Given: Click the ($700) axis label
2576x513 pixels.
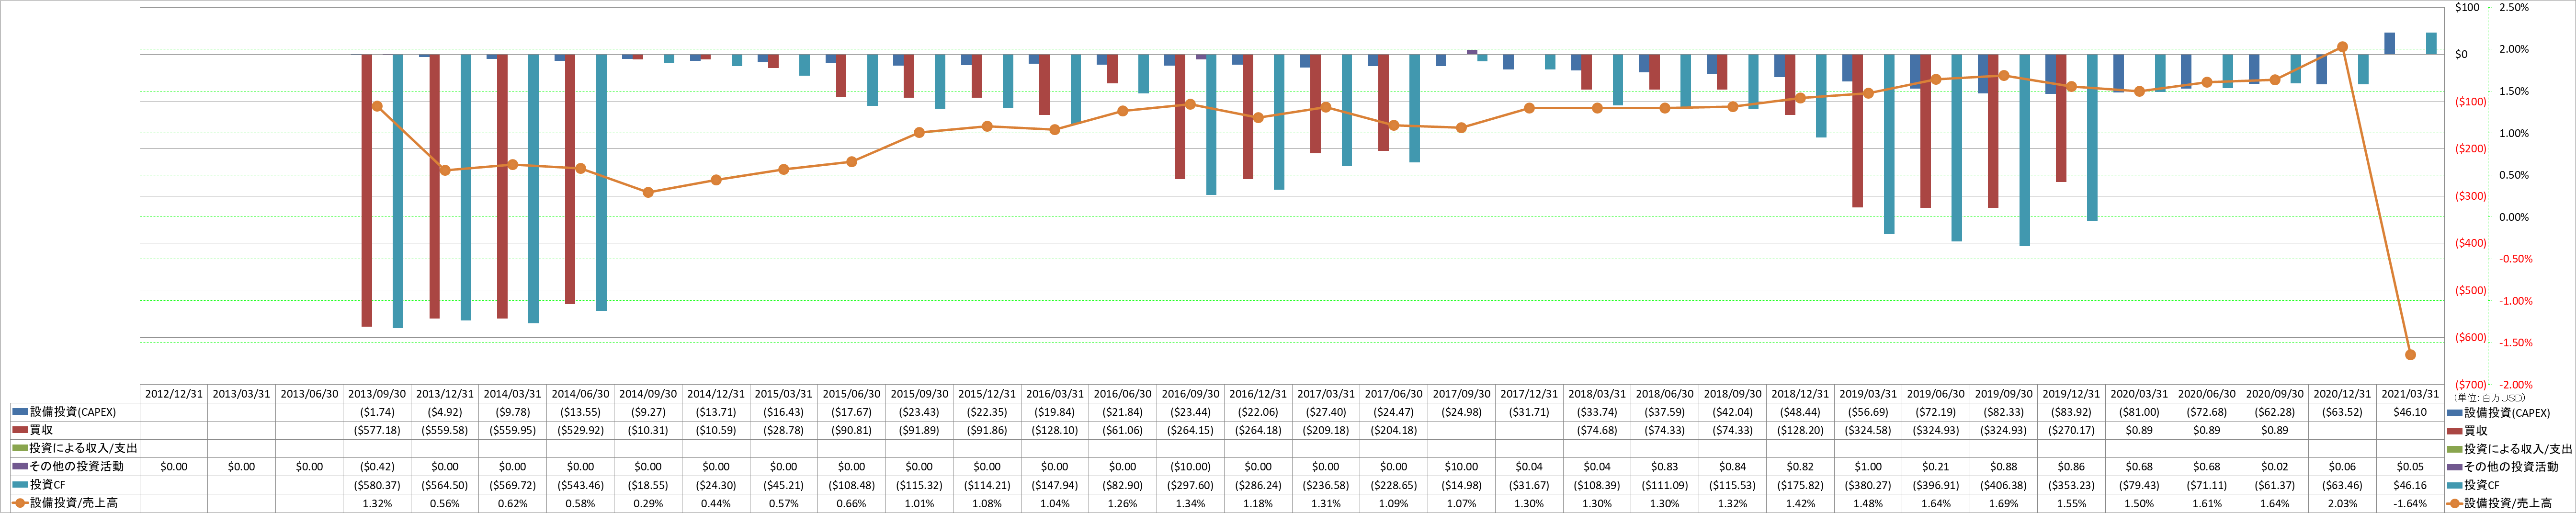Looking at the screenshot, I should click(2471, 384).
